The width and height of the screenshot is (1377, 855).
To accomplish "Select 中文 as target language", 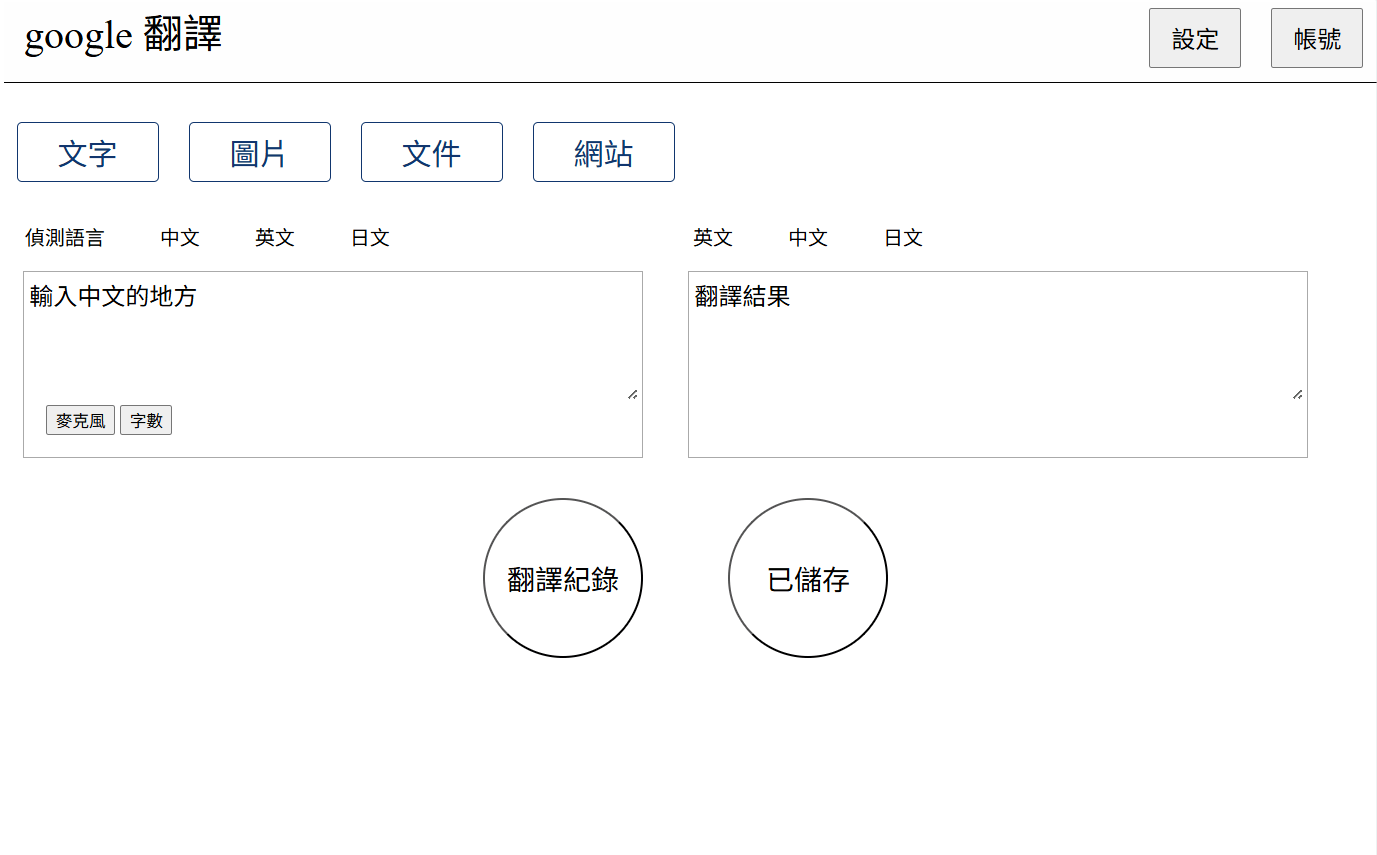I will click(x=808, y=238).
